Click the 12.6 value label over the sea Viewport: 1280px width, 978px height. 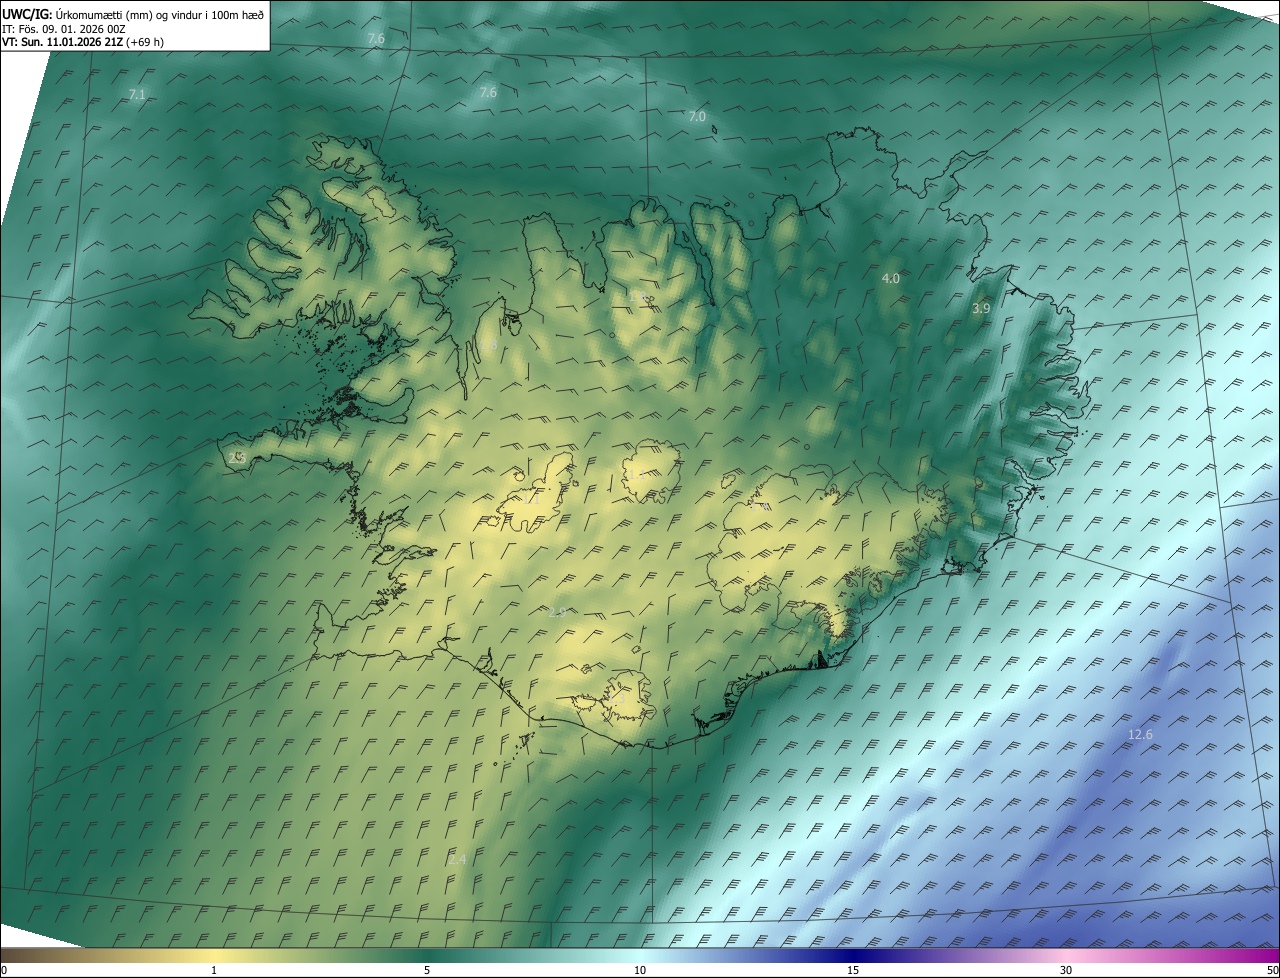point(1140,735)
